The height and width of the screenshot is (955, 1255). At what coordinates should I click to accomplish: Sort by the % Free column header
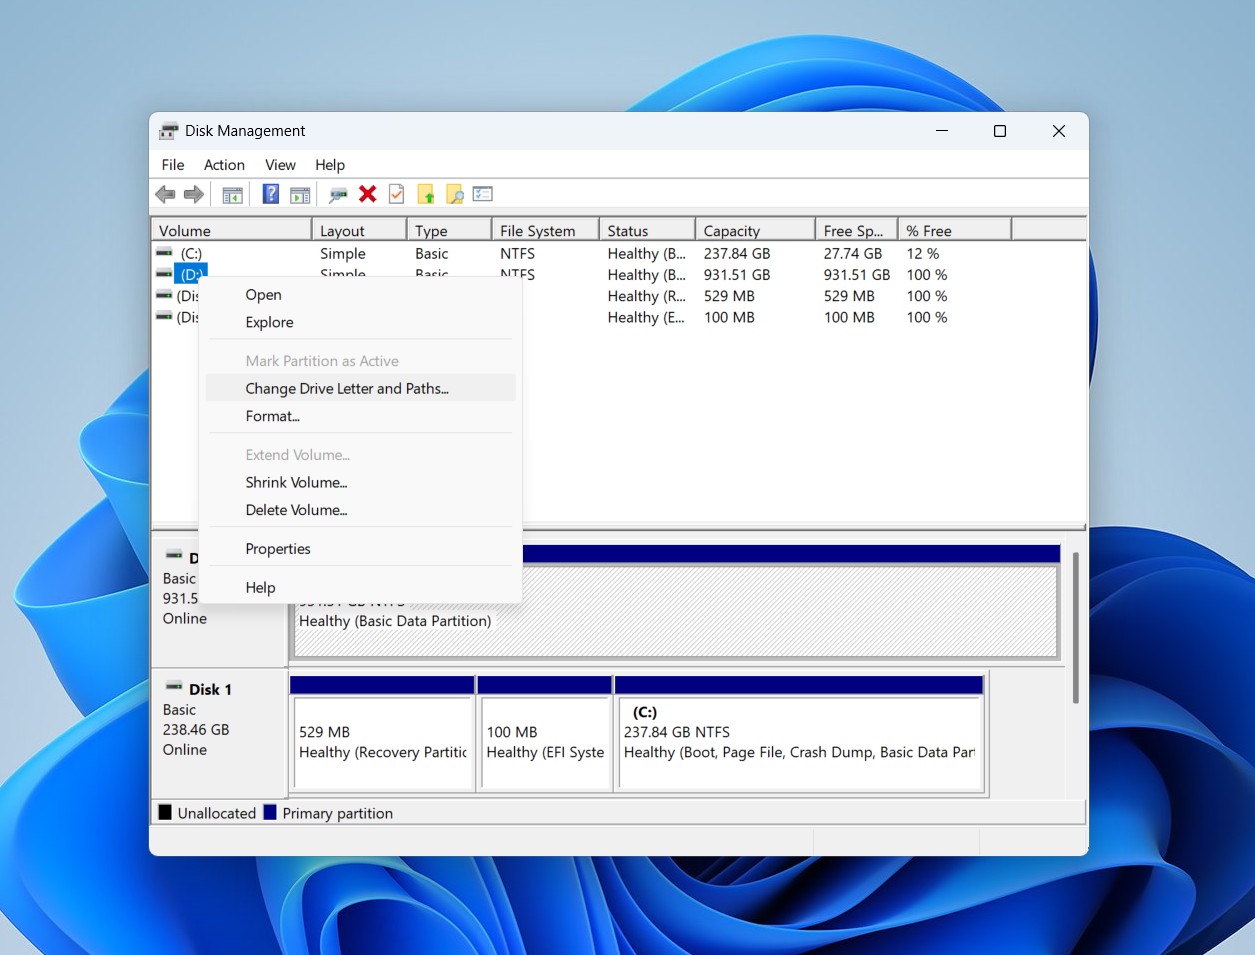coord(955,230)
